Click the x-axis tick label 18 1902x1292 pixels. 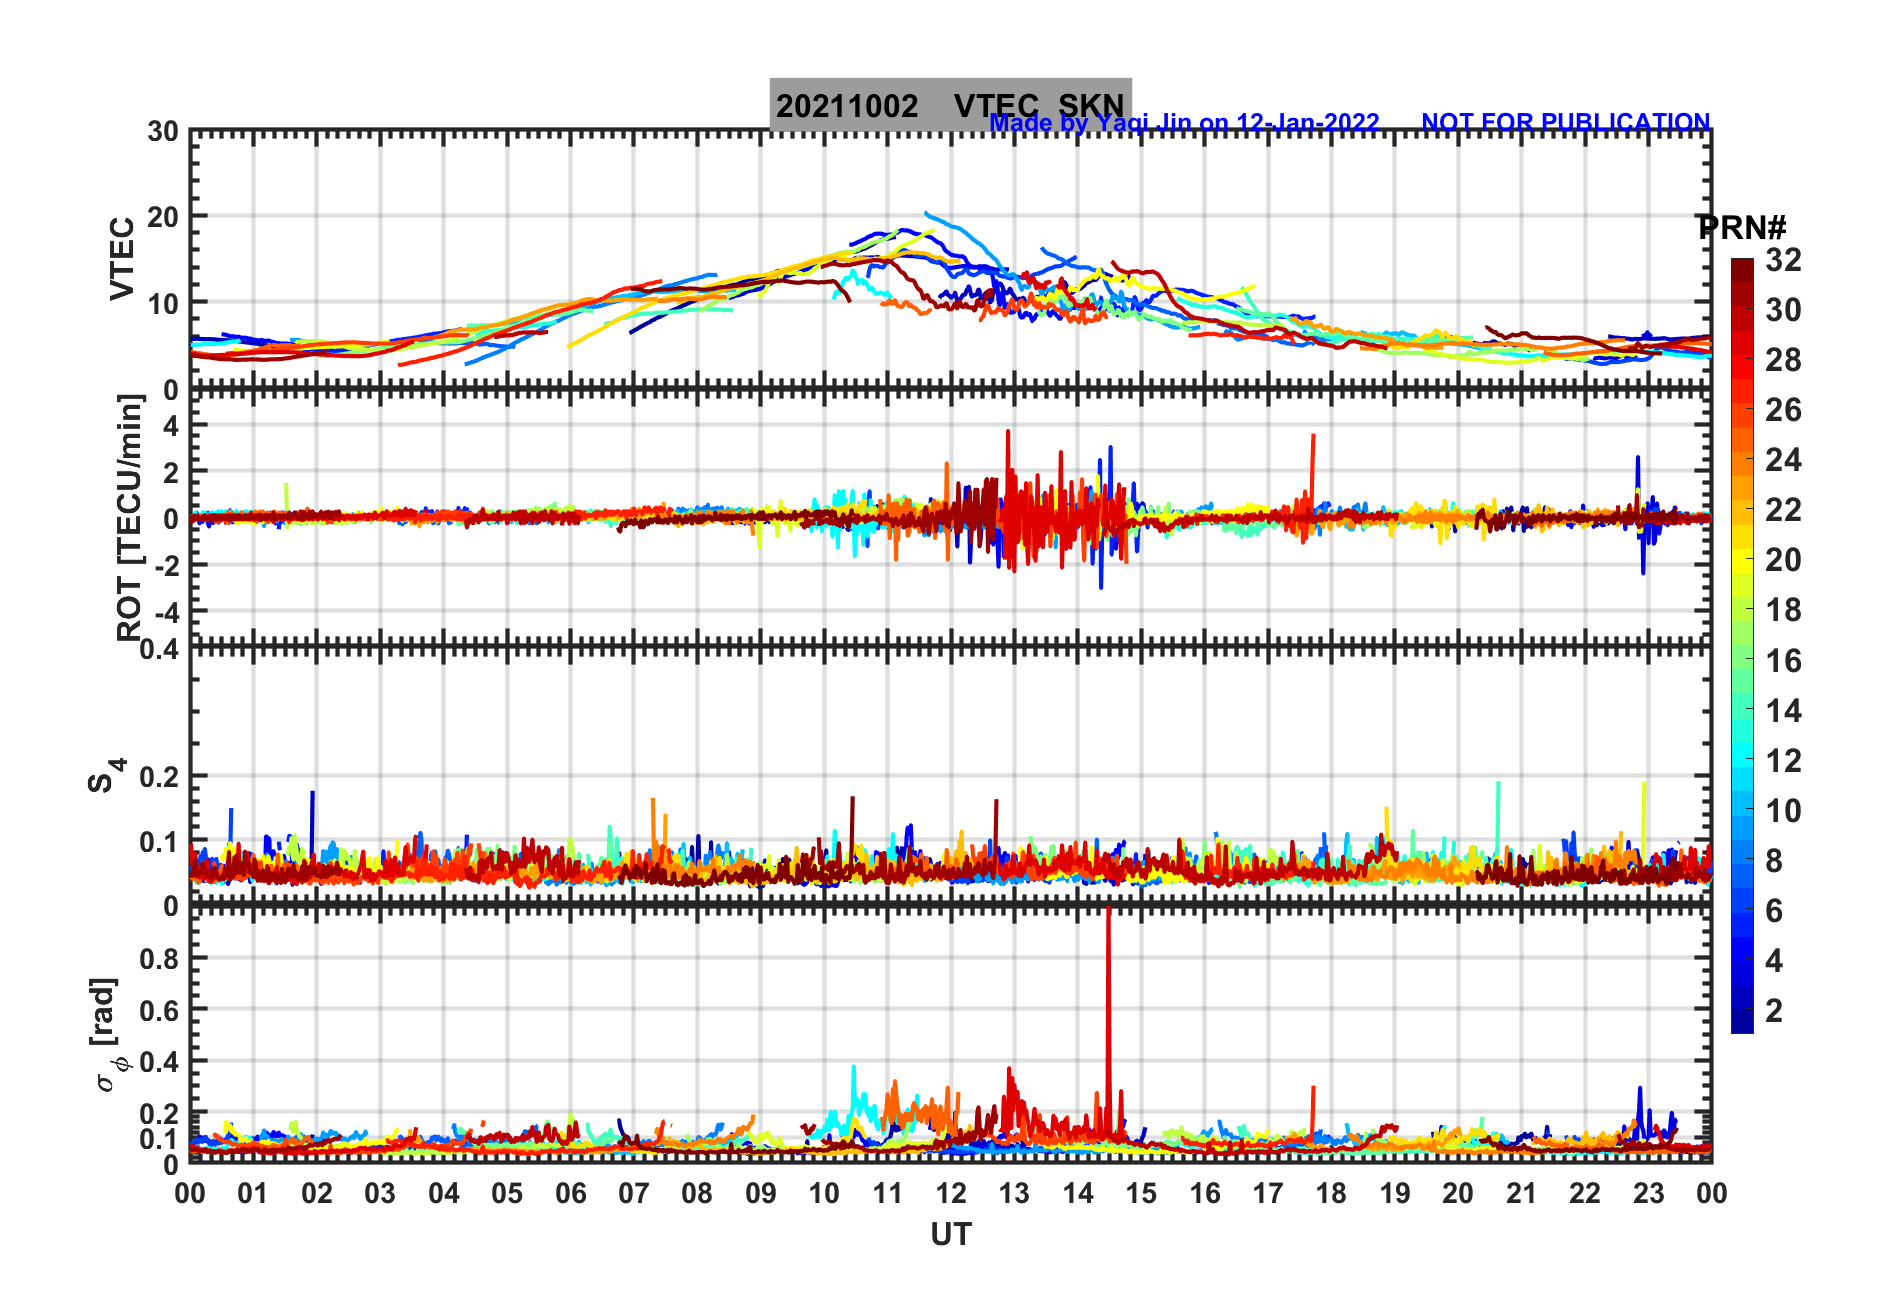(x=1331, y=1193)
